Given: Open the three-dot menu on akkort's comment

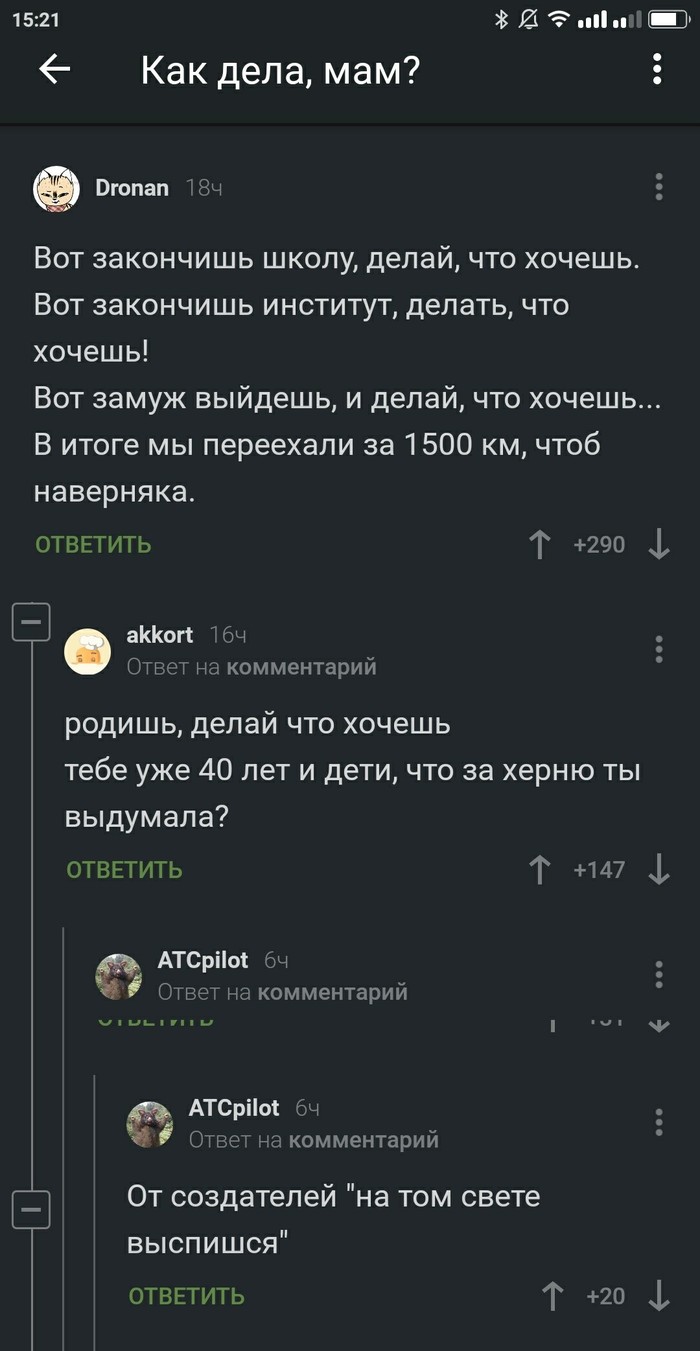Looking at the screenshot, I should click(659, 650).
